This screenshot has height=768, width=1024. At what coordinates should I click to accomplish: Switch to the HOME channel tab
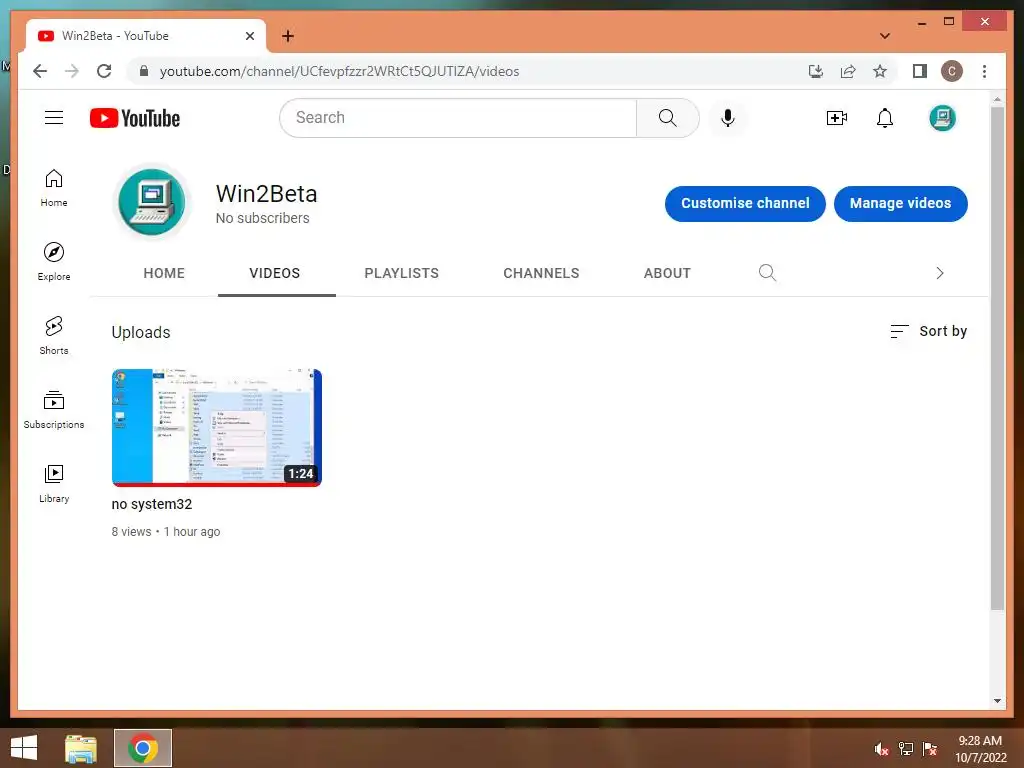[x=164, y=273]
